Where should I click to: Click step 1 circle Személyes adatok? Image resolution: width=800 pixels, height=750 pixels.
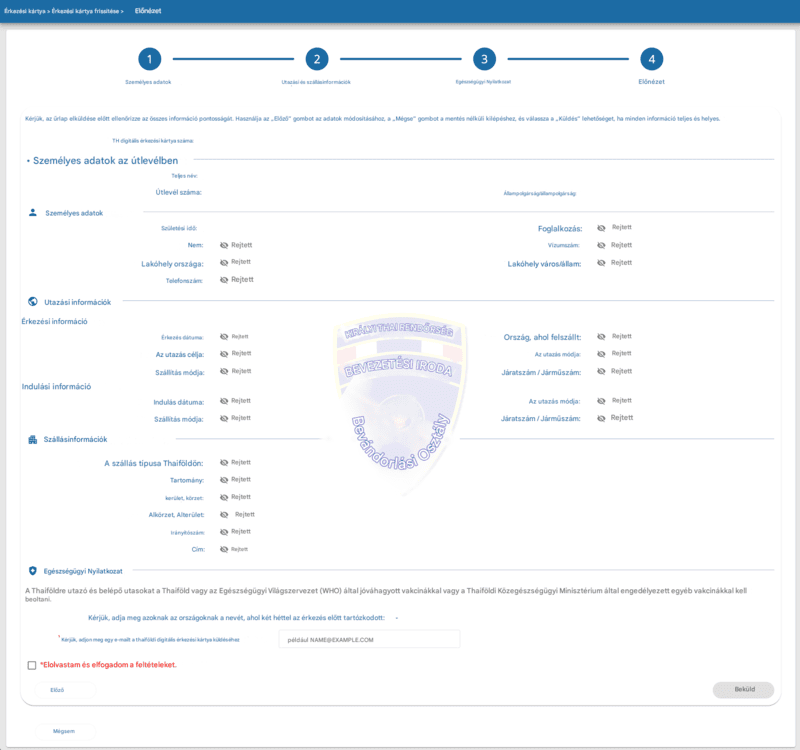[x=149, y=59]
